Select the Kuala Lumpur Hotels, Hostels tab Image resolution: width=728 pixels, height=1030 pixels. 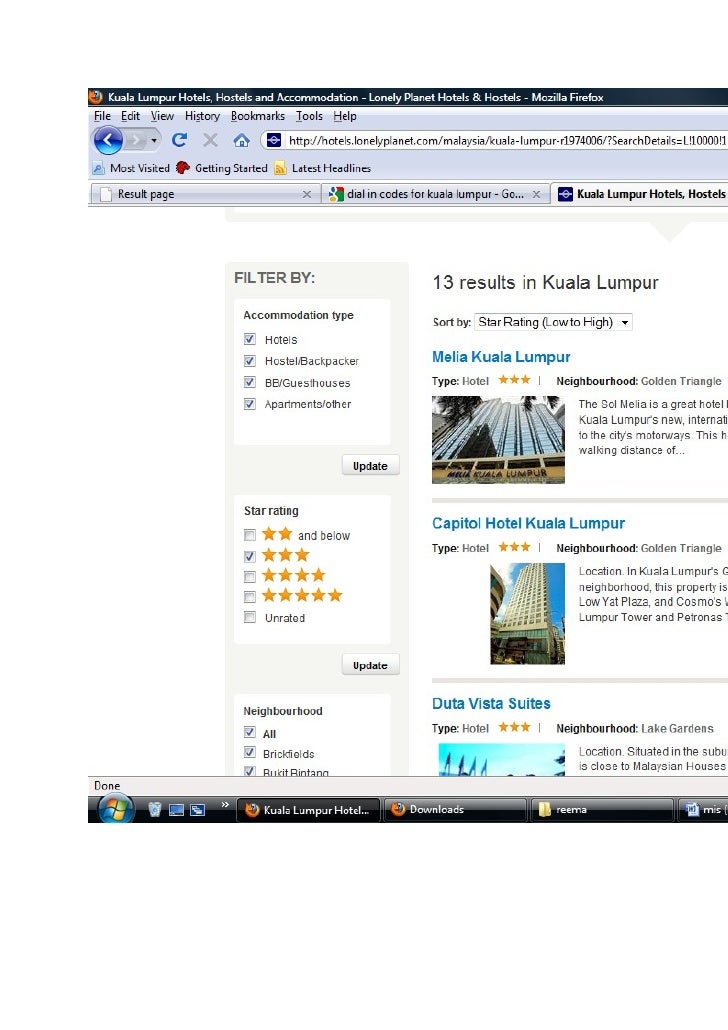[x=641, y=194]
